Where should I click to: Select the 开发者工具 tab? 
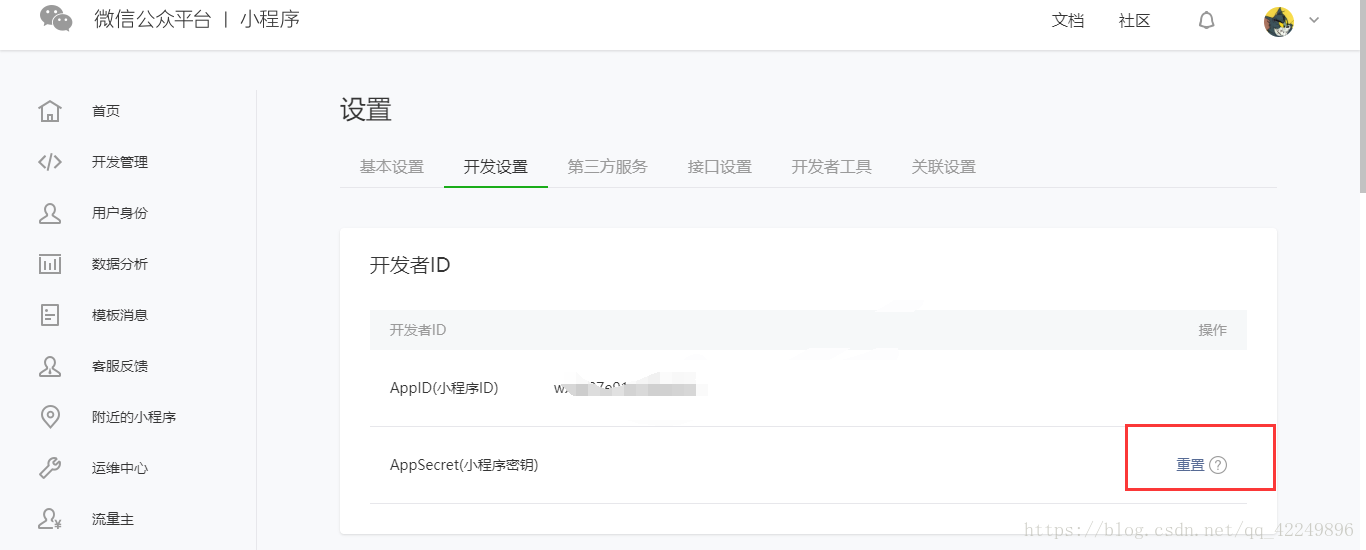click(x=832, y=167)
